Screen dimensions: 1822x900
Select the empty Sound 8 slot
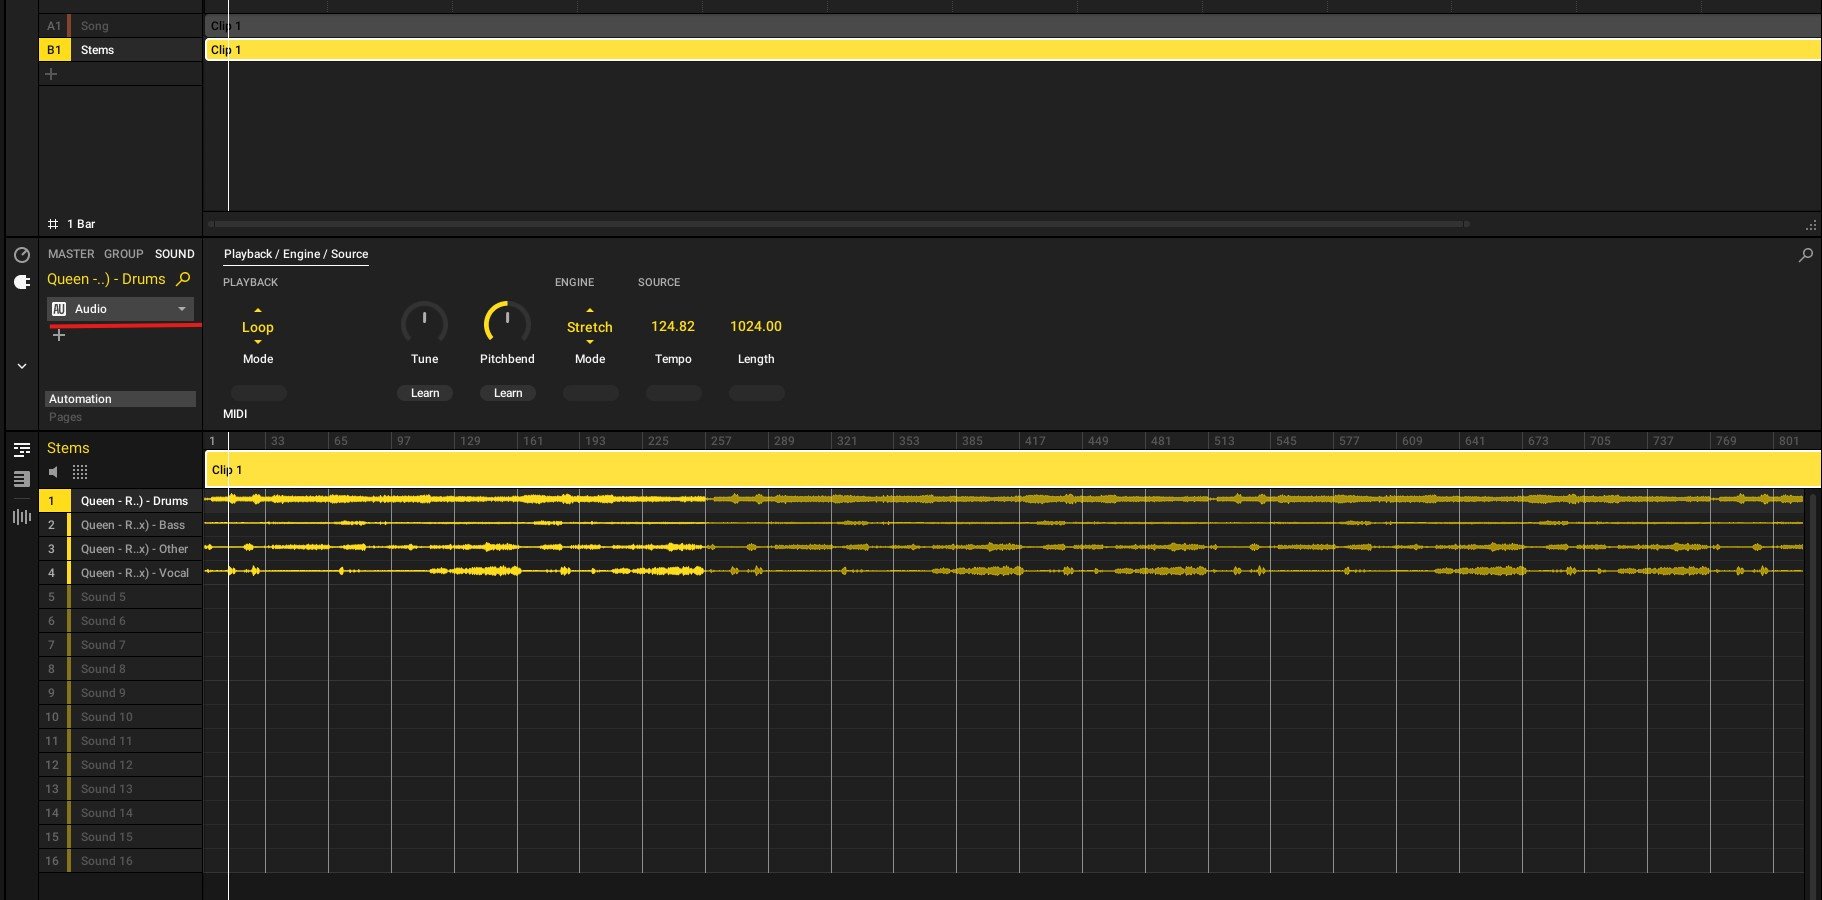120,669
